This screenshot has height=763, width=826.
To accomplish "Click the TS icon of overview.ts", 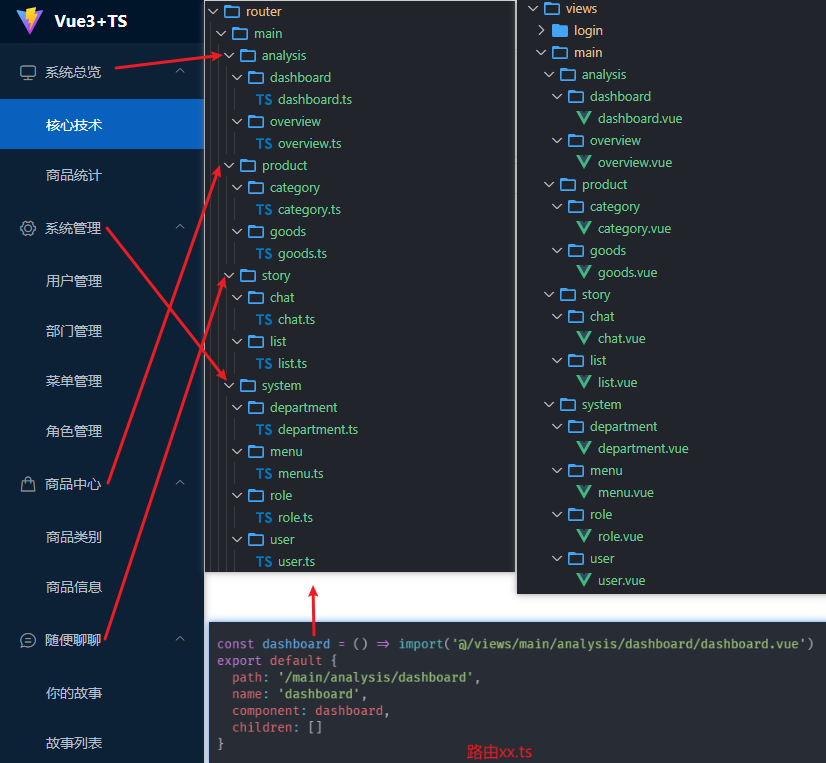I will 264,144.
